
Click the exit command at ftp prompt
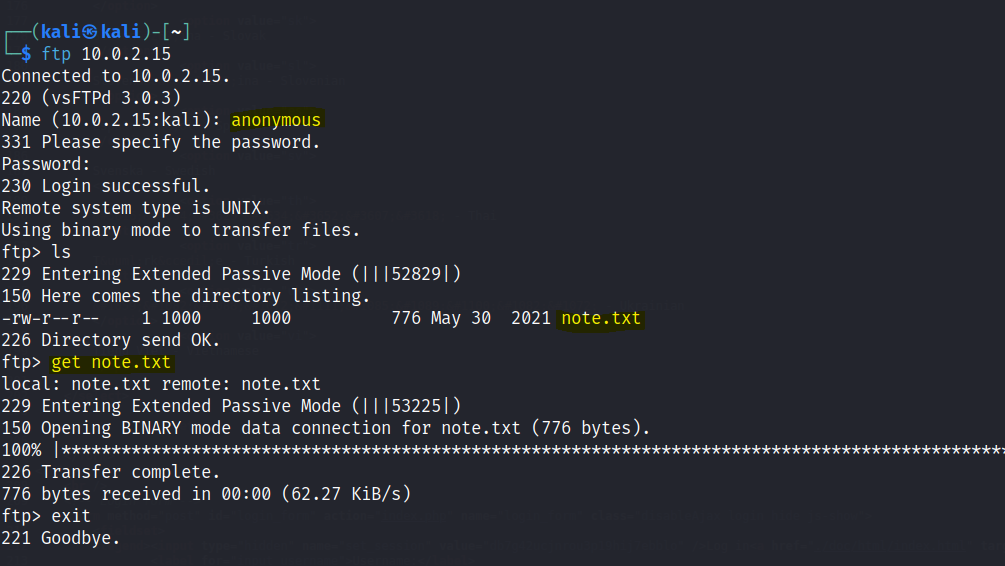(x=71, y=516)
